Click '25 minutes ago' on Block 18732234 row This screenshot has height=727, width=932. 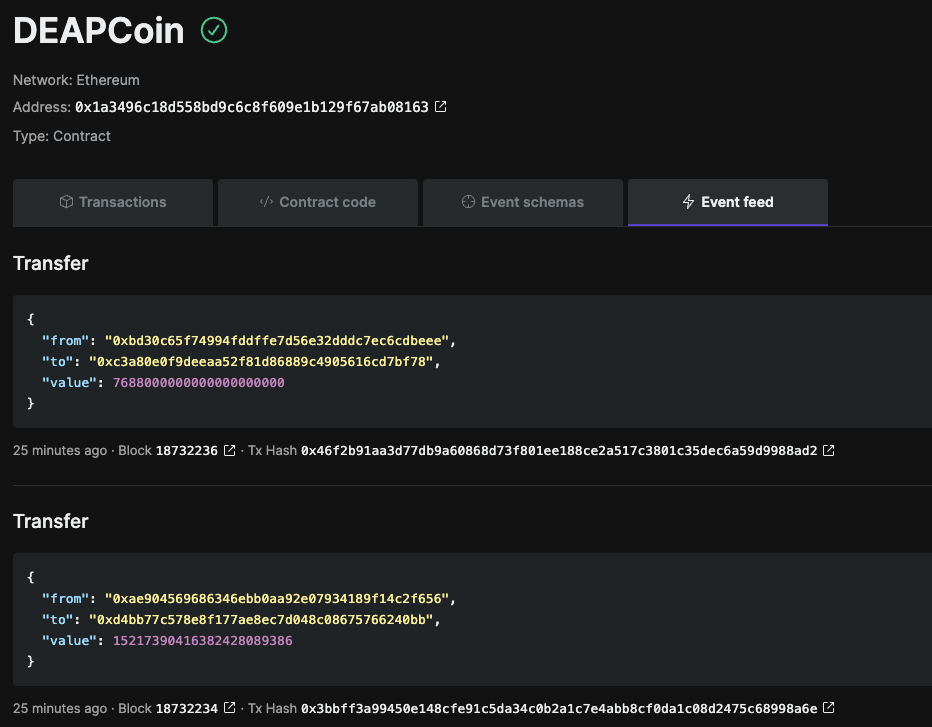60,709
